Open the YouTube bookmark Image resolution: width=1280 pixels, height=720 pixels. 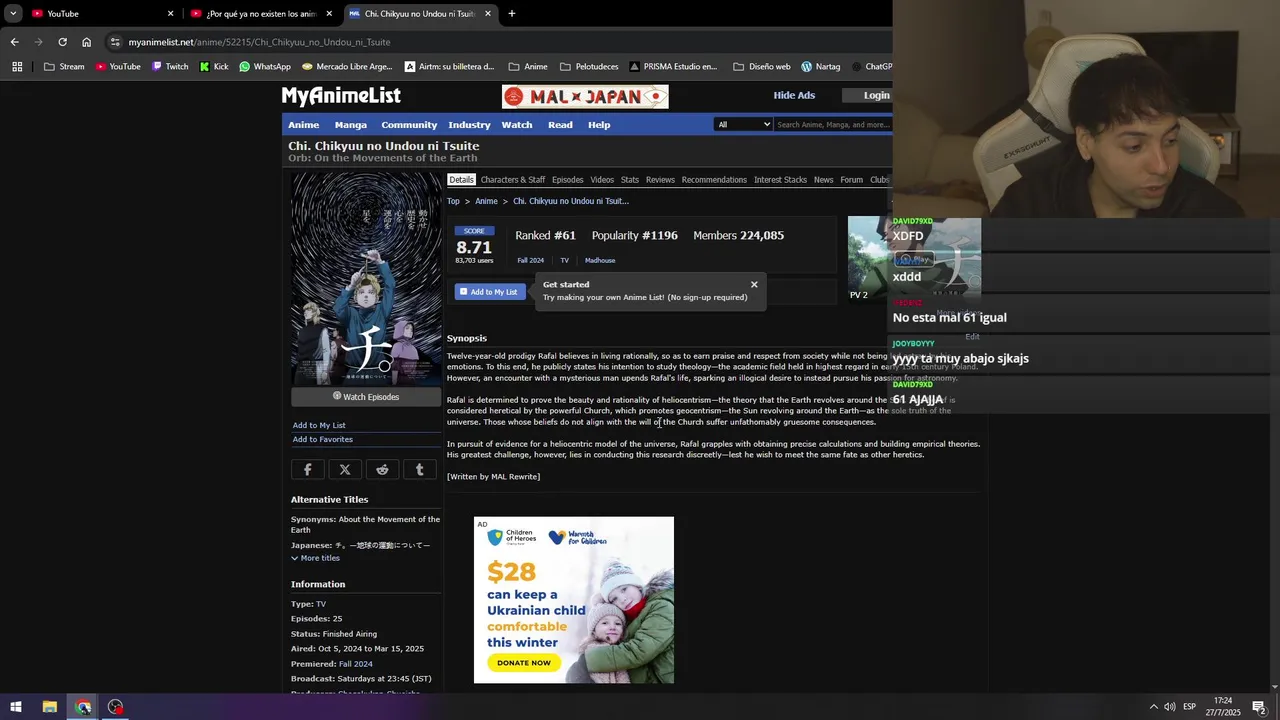[x=118, y=67]
